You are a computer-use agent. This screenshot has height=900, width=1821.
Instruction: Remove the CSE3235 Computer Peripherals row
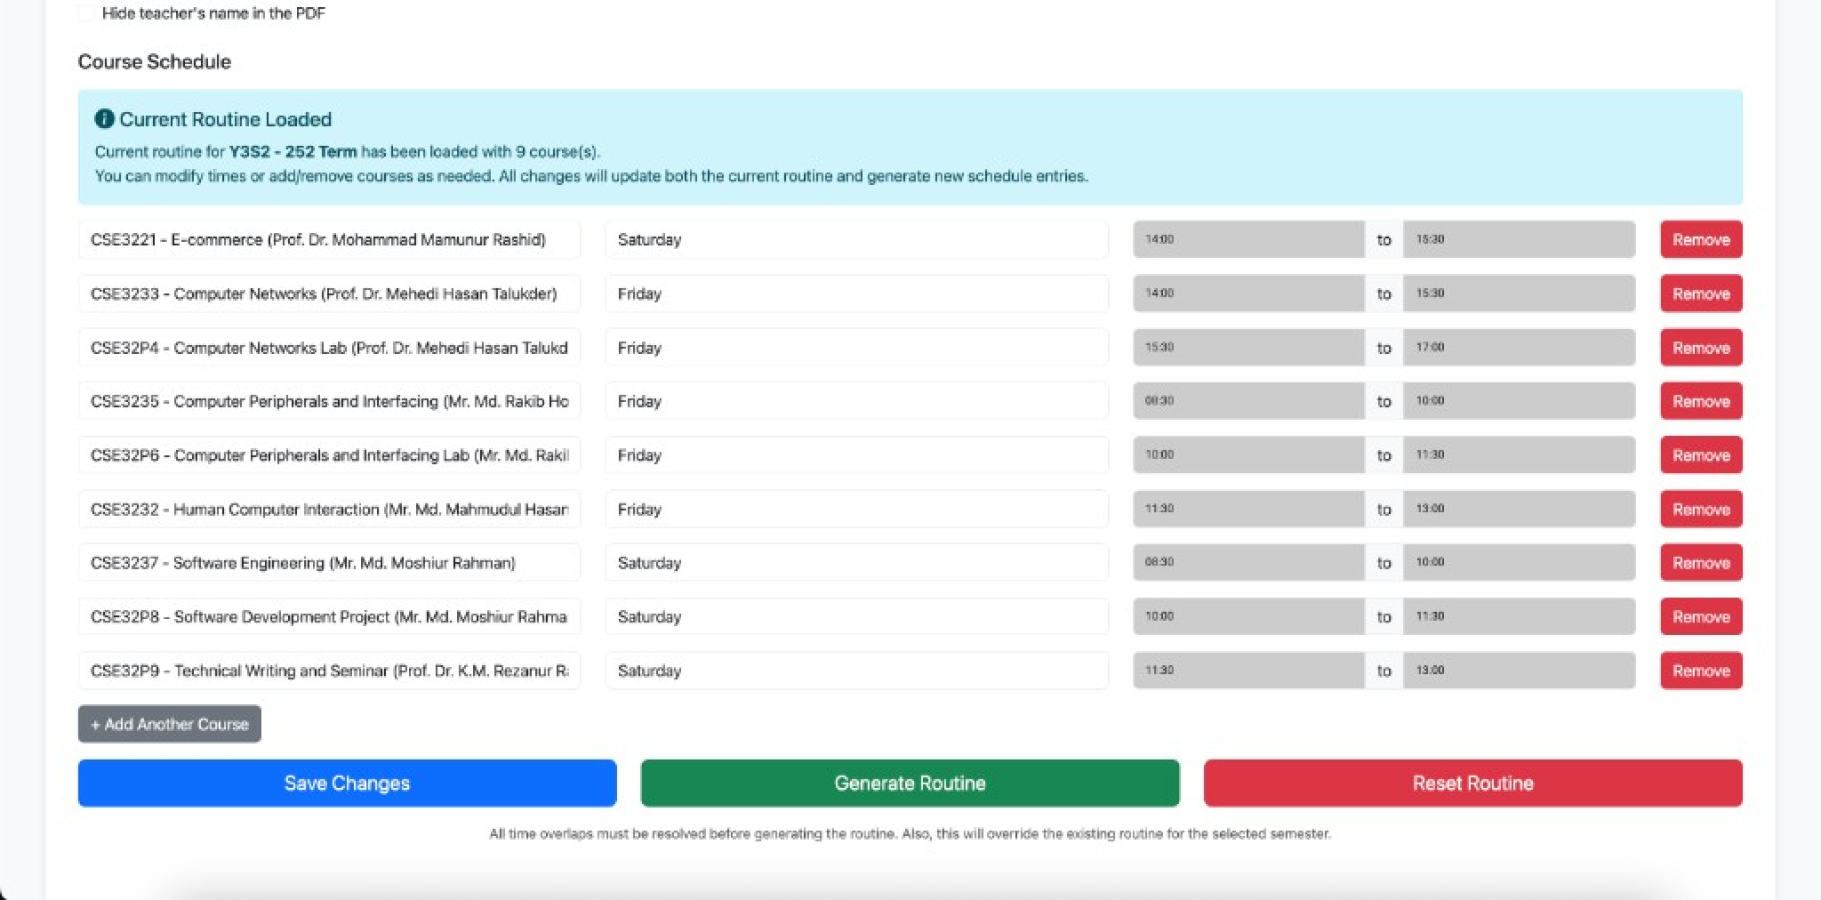[x=1701, y=401]
